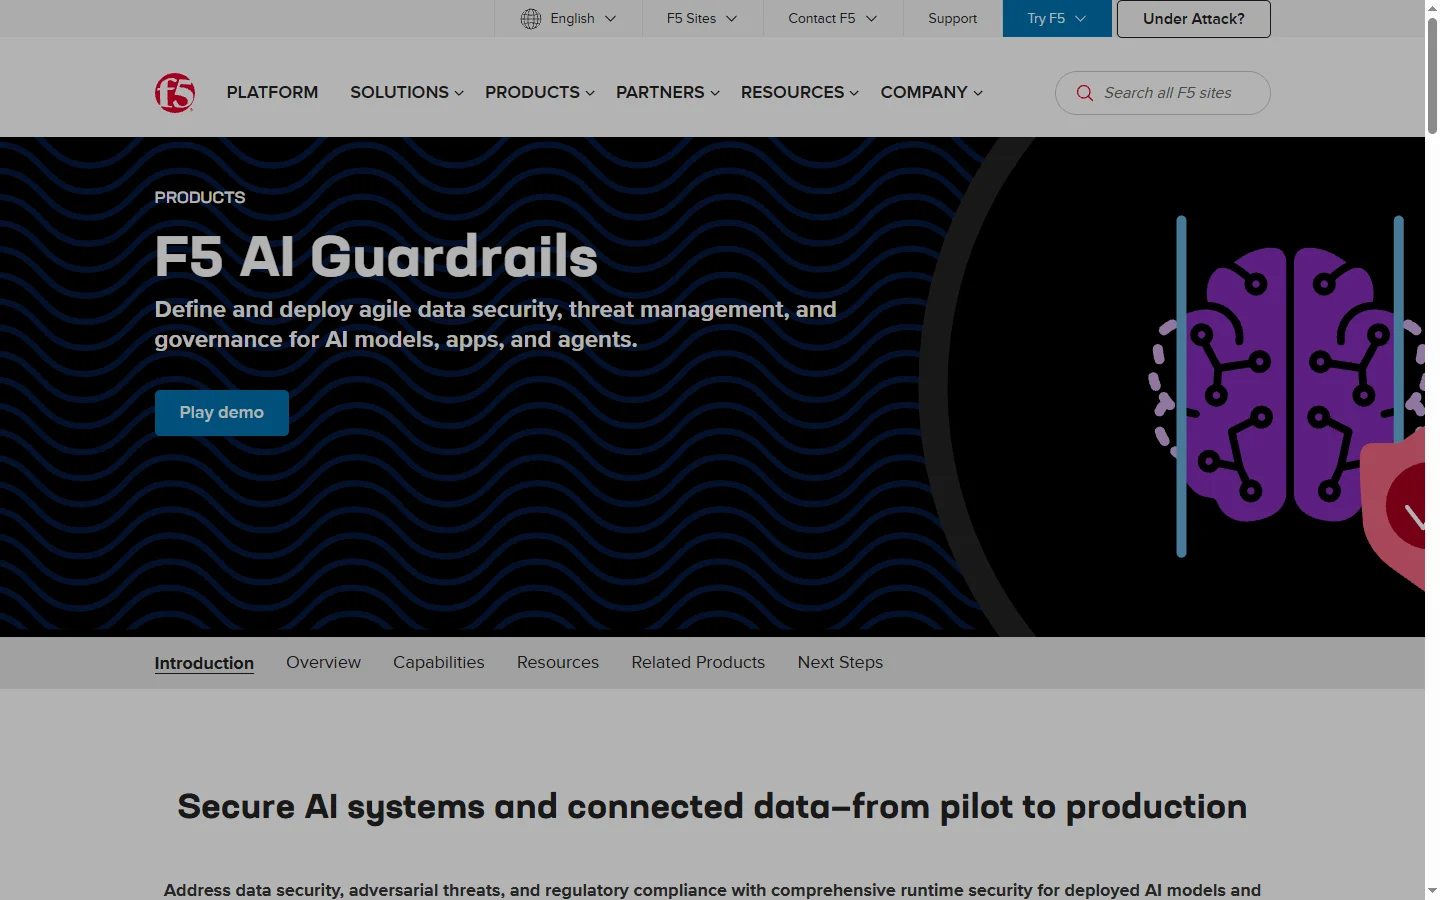
Task: Click the F5 logo icon
Action: pyautogui.click(x=175, y=93)
